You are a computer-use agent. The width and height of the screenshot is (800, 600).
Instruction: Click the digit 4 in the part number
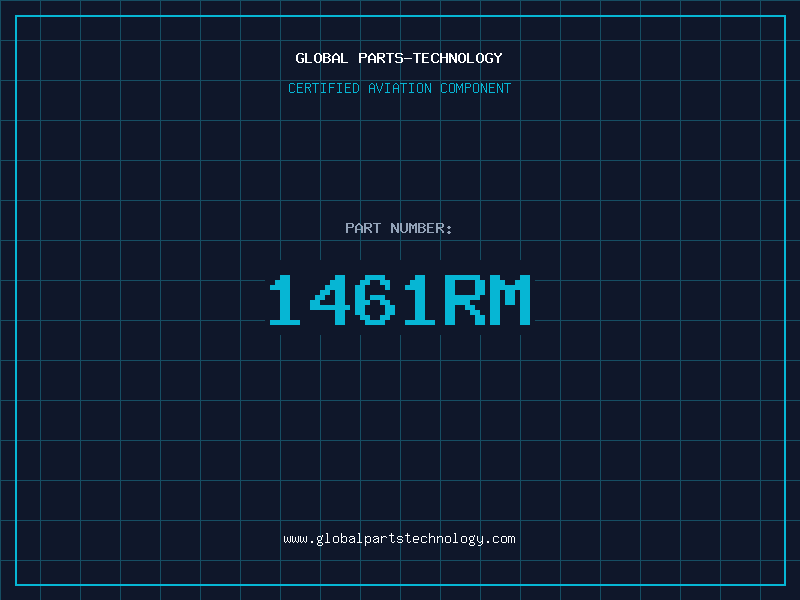331,300
